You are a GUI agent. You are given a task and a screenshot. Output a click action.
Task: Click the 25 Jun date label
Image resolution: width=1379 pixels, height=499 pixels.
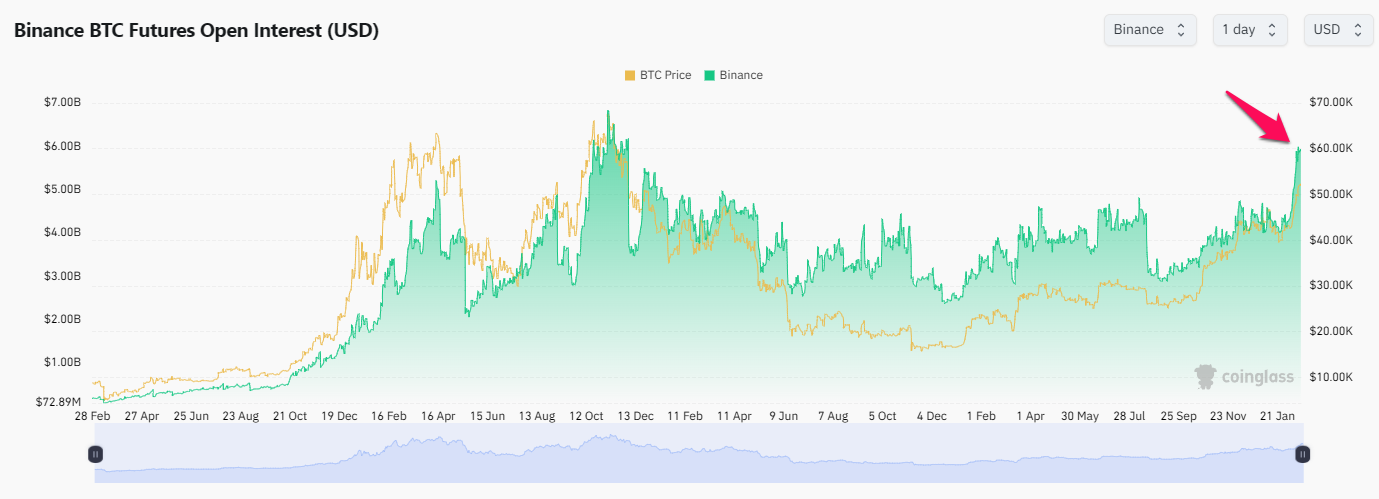(192, 415)
